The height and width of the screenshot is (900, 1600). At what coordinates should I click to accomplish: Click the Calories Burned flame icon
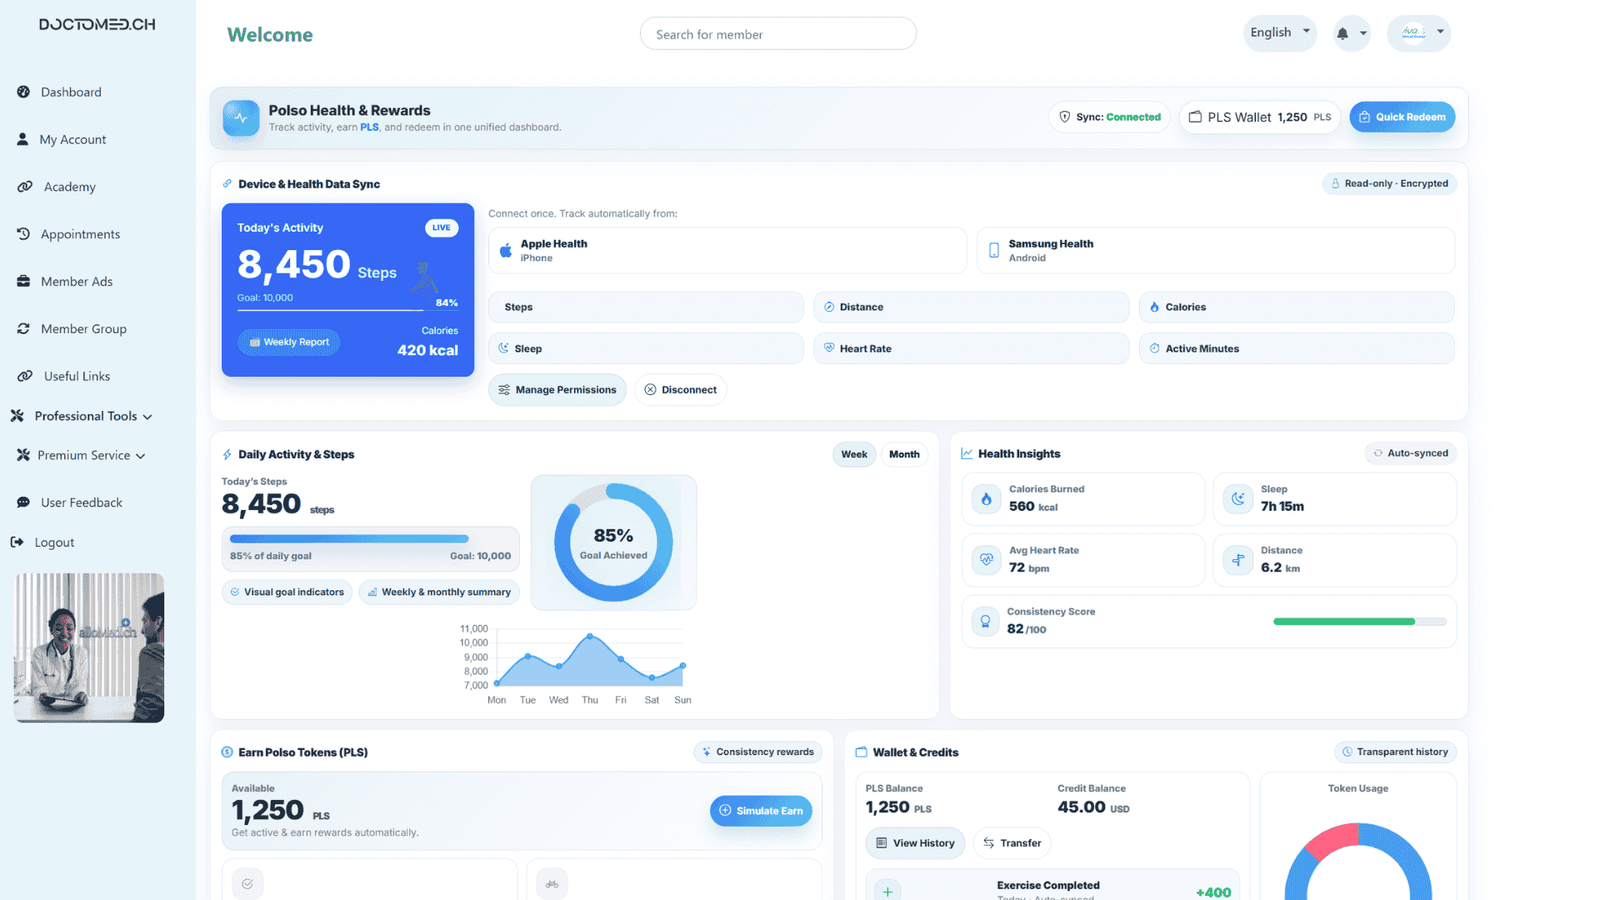point(986,499)
